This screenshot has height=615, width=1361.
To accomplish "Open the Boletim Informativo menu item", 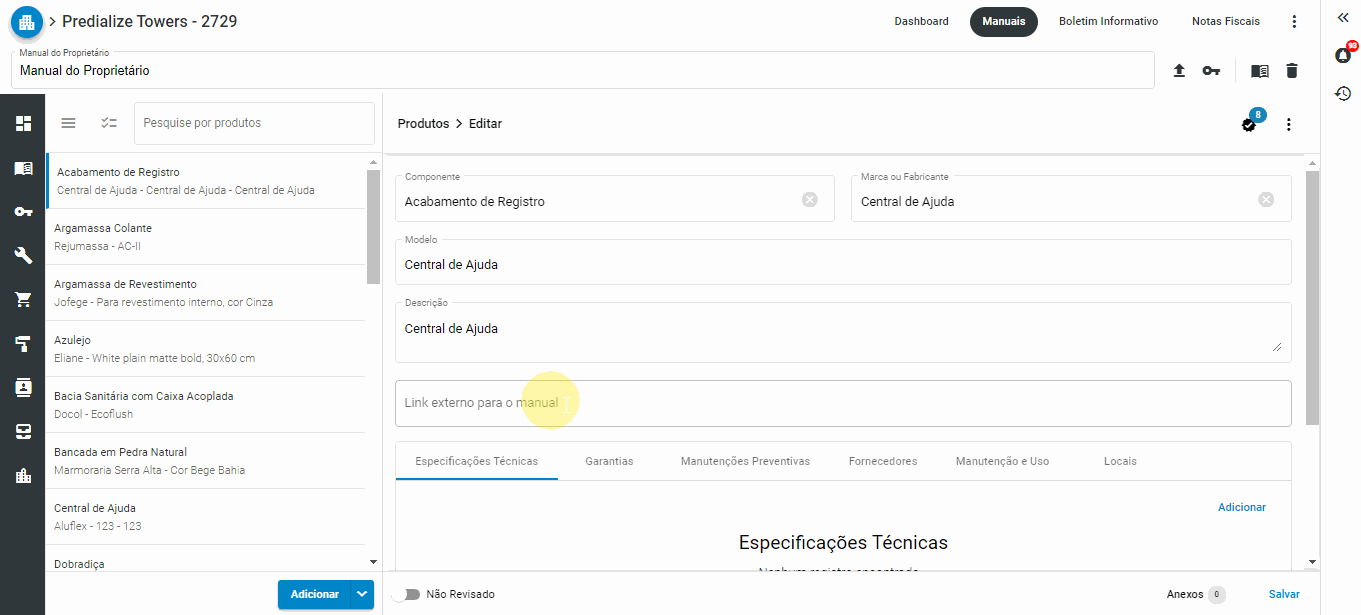I will pyautogui.click(x=1108, y=20).
